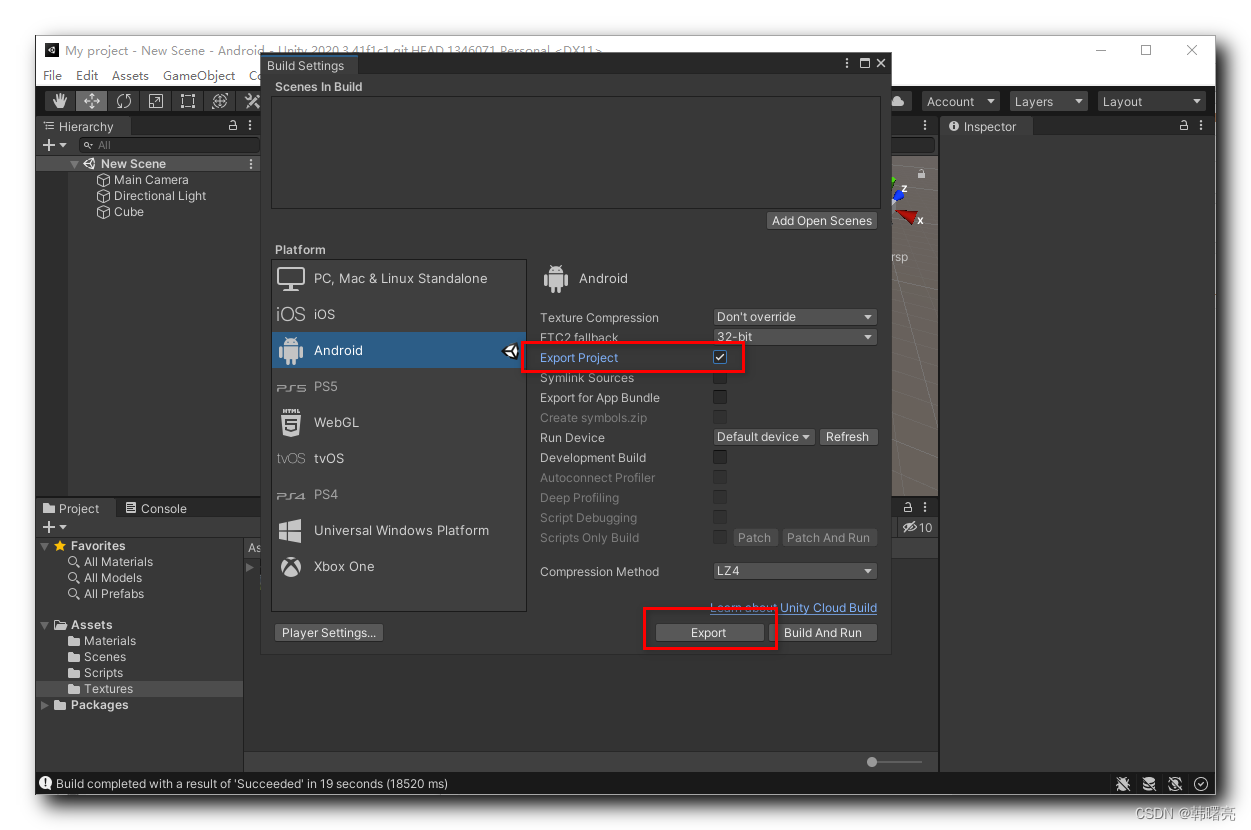Open the ETC2 fallback dropdown
This screenshot has height=830, width=1251.
(795, 337)
